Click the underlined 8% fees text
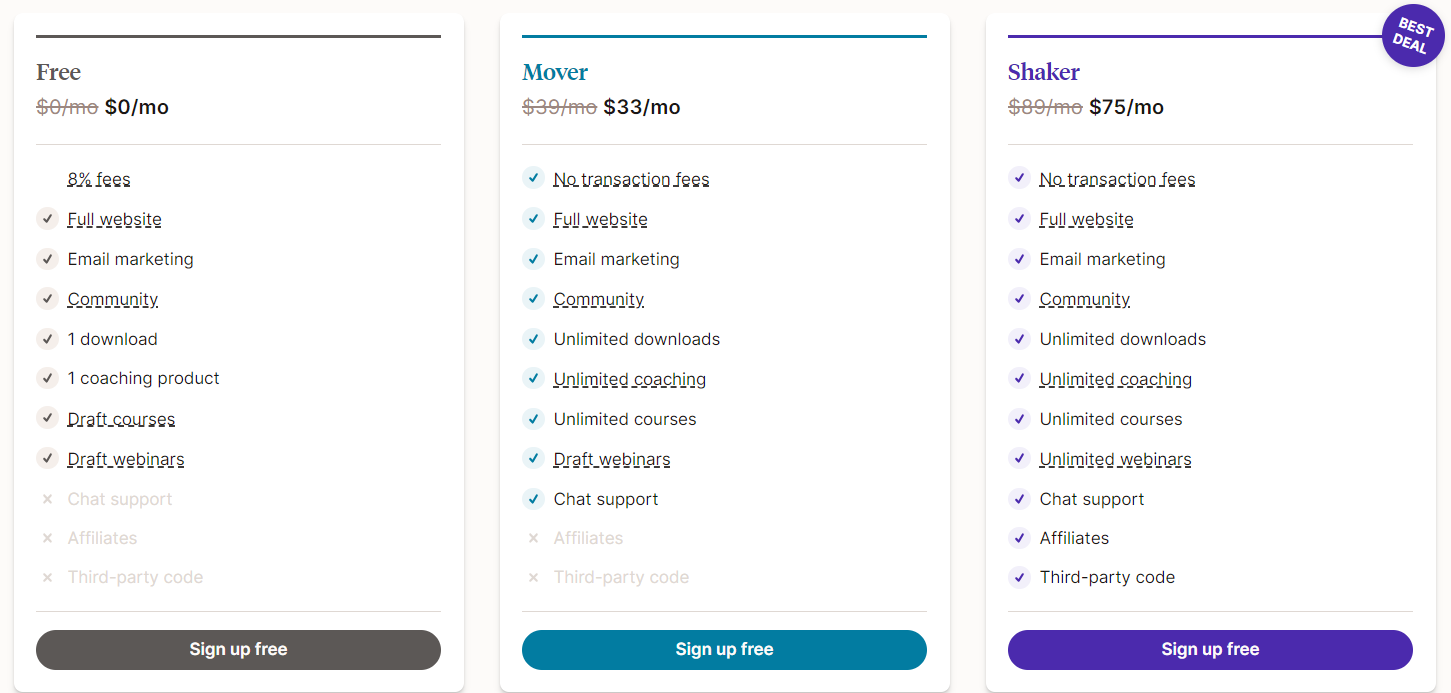Image resolution: width=1451 pixels, height=693 pixels. (x=99, y=179)
